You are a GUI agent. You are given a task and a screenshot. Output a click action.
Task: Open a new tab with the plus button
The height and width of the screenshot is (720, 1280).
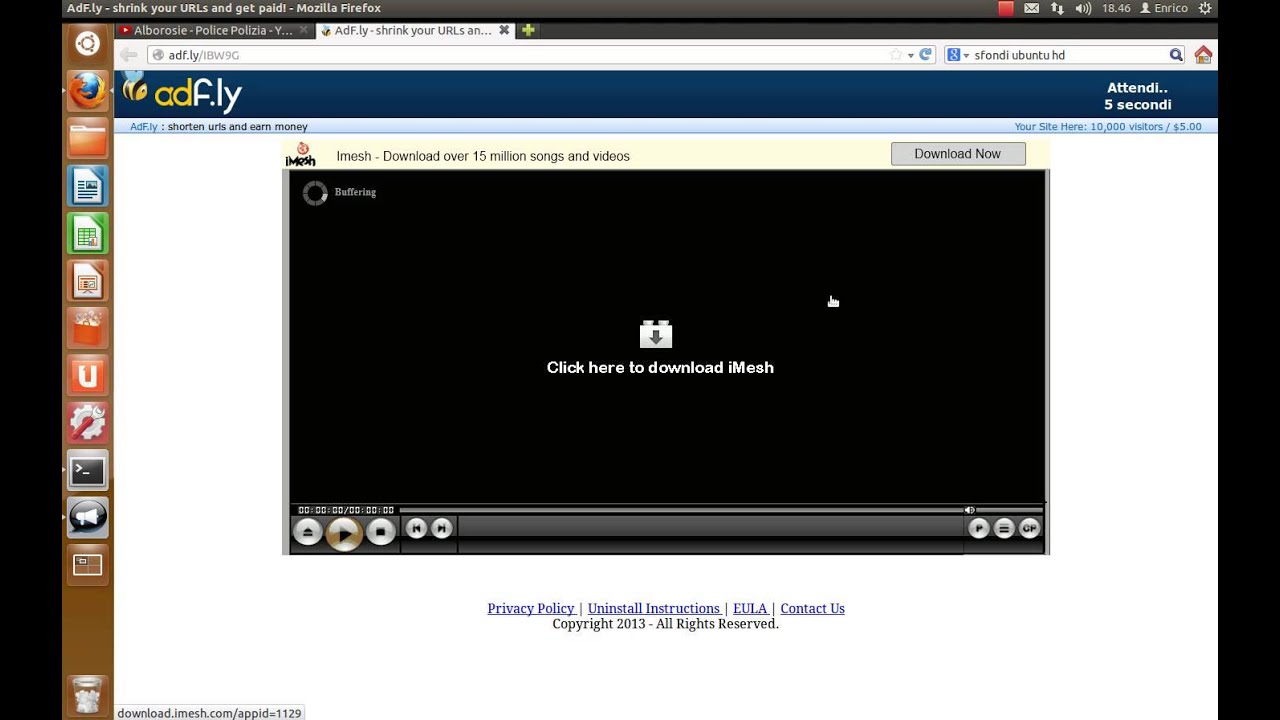click(528, 30)
